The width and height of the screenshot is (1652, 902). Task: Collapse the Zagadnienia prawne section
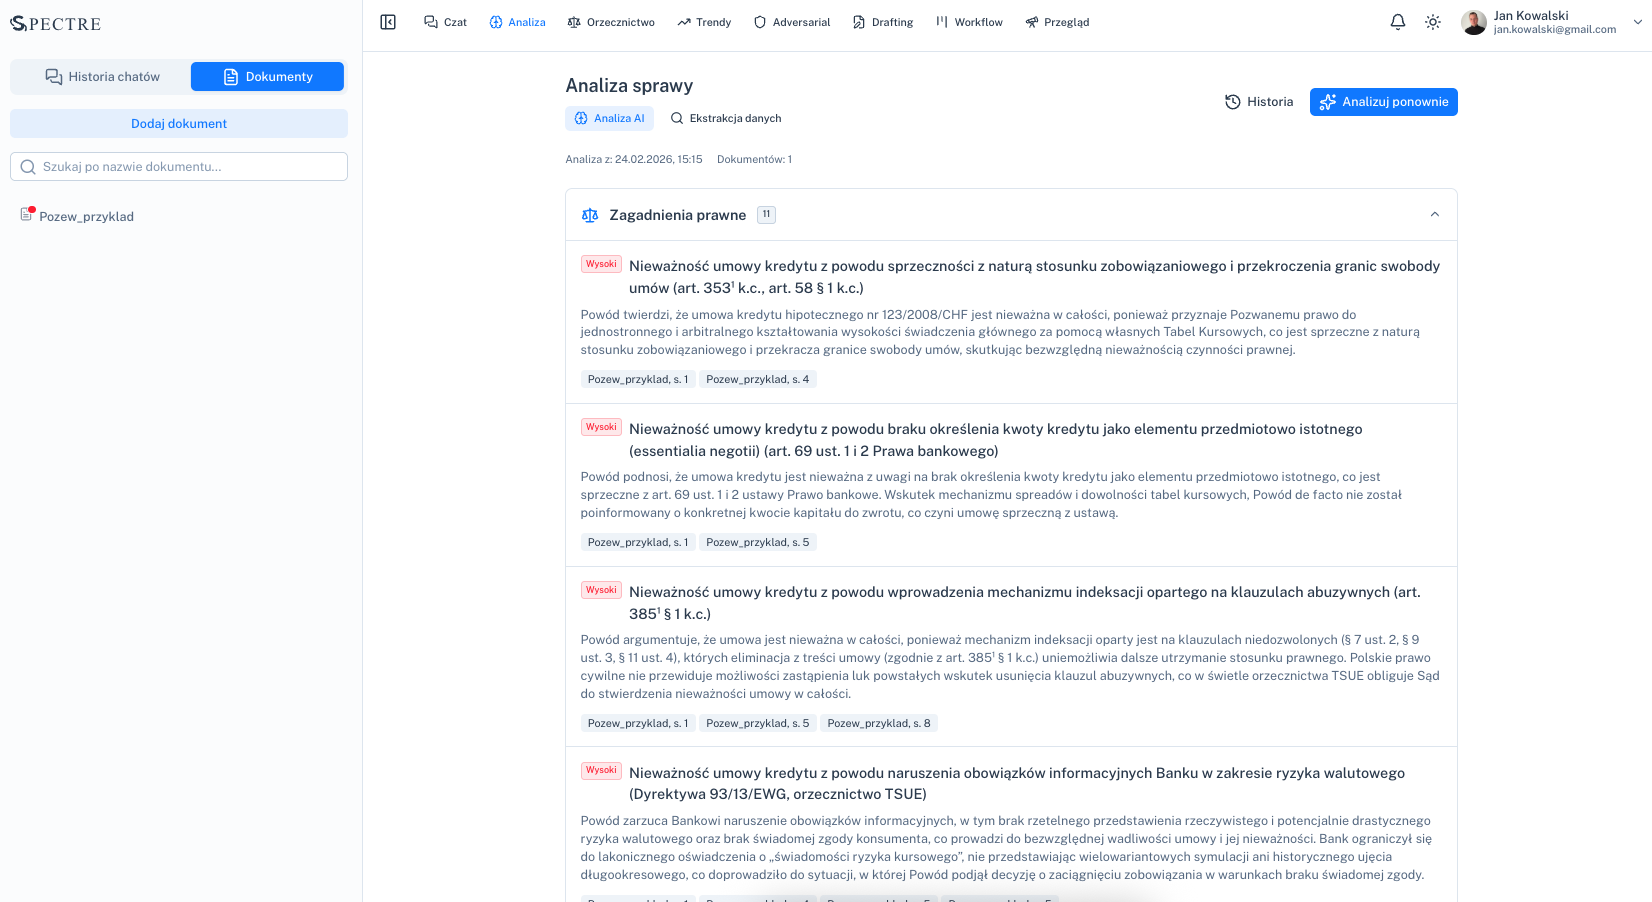1435,214
